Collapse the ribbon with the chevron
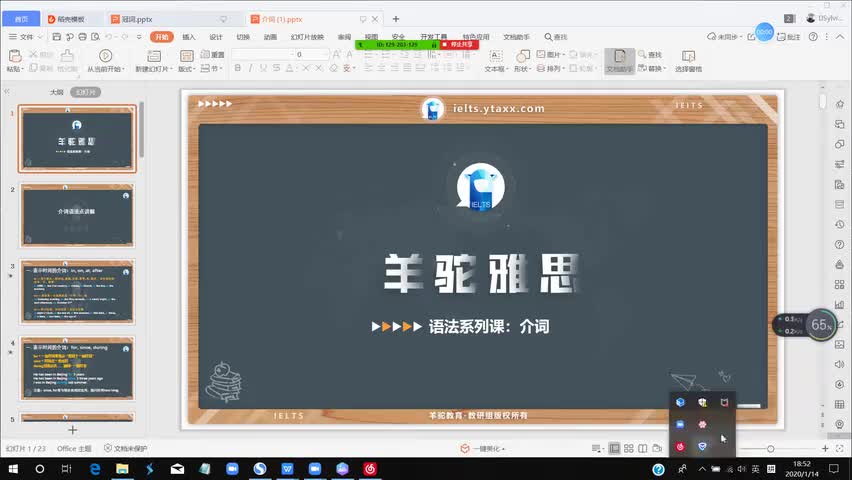852x480 pixels. coord(840,37)
